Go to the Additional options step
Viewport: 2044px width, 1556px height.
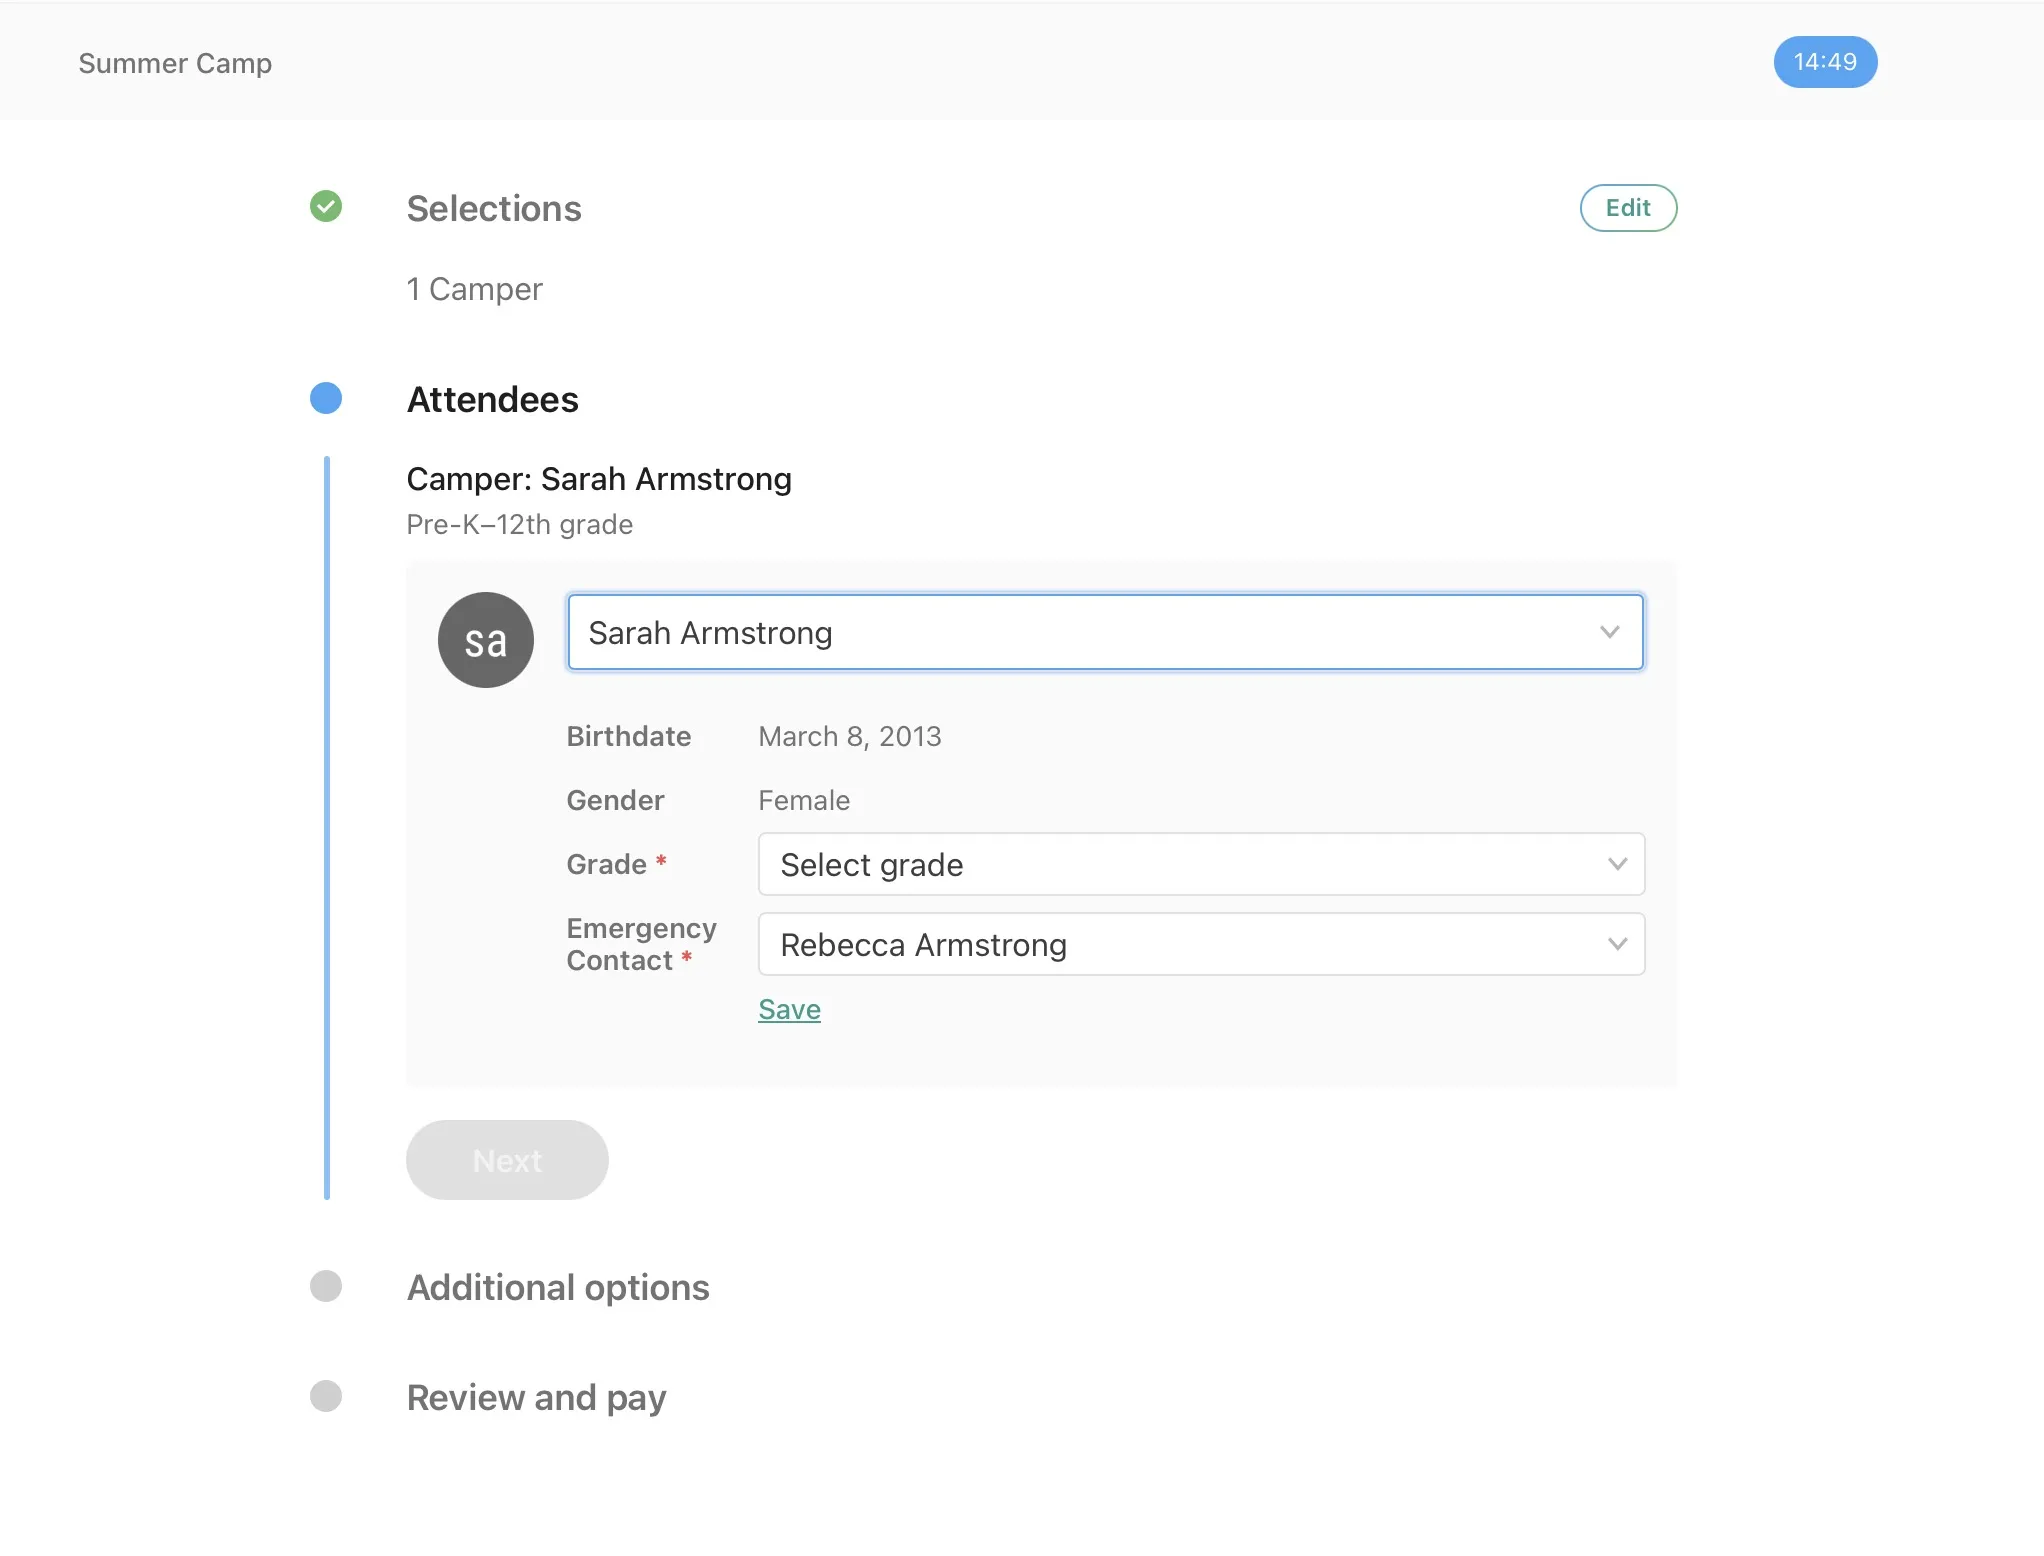click(x=558, y=1287)
